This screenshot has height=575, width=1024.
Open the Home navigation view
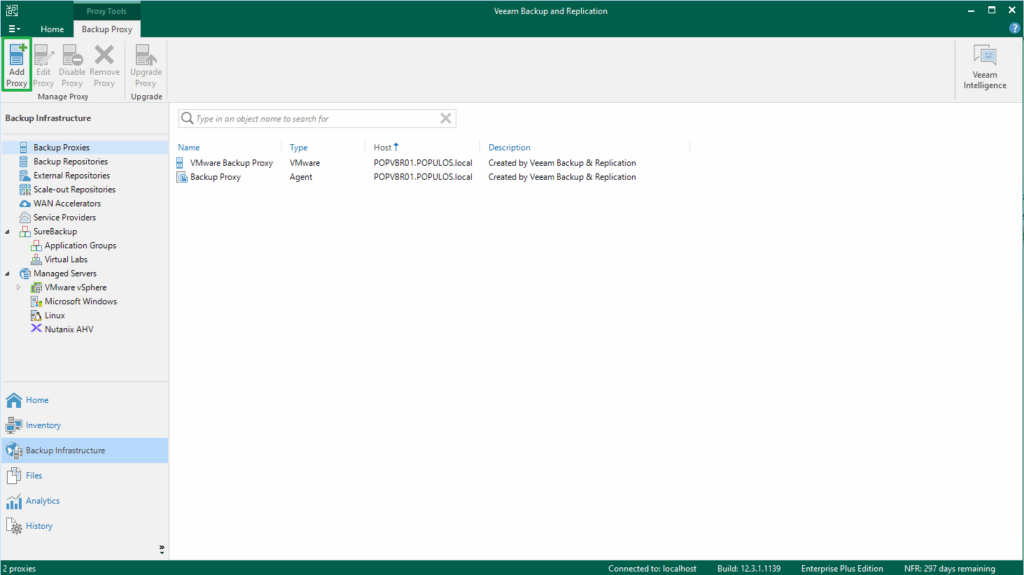85,400
